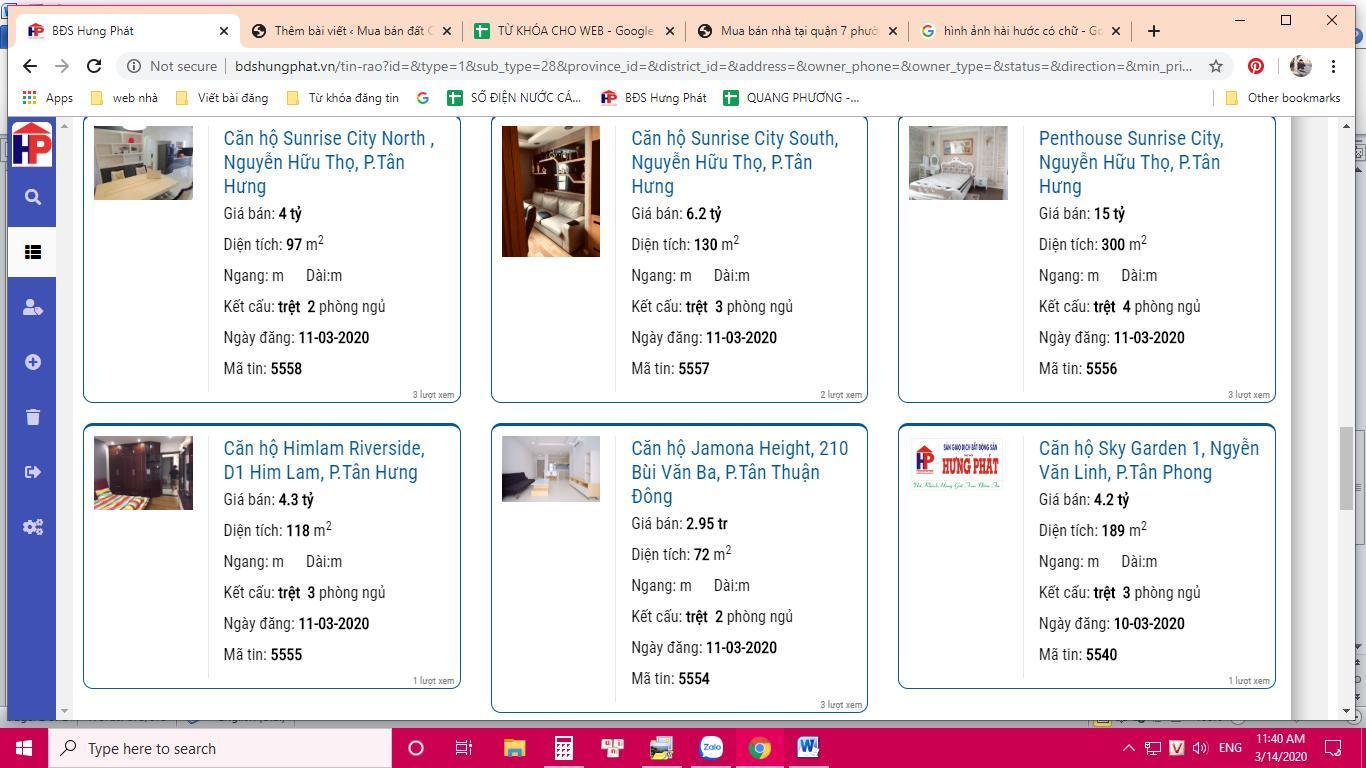Screen dimensions: 1366x768
Task: Click the browser address bar
Action: (700, 66)
